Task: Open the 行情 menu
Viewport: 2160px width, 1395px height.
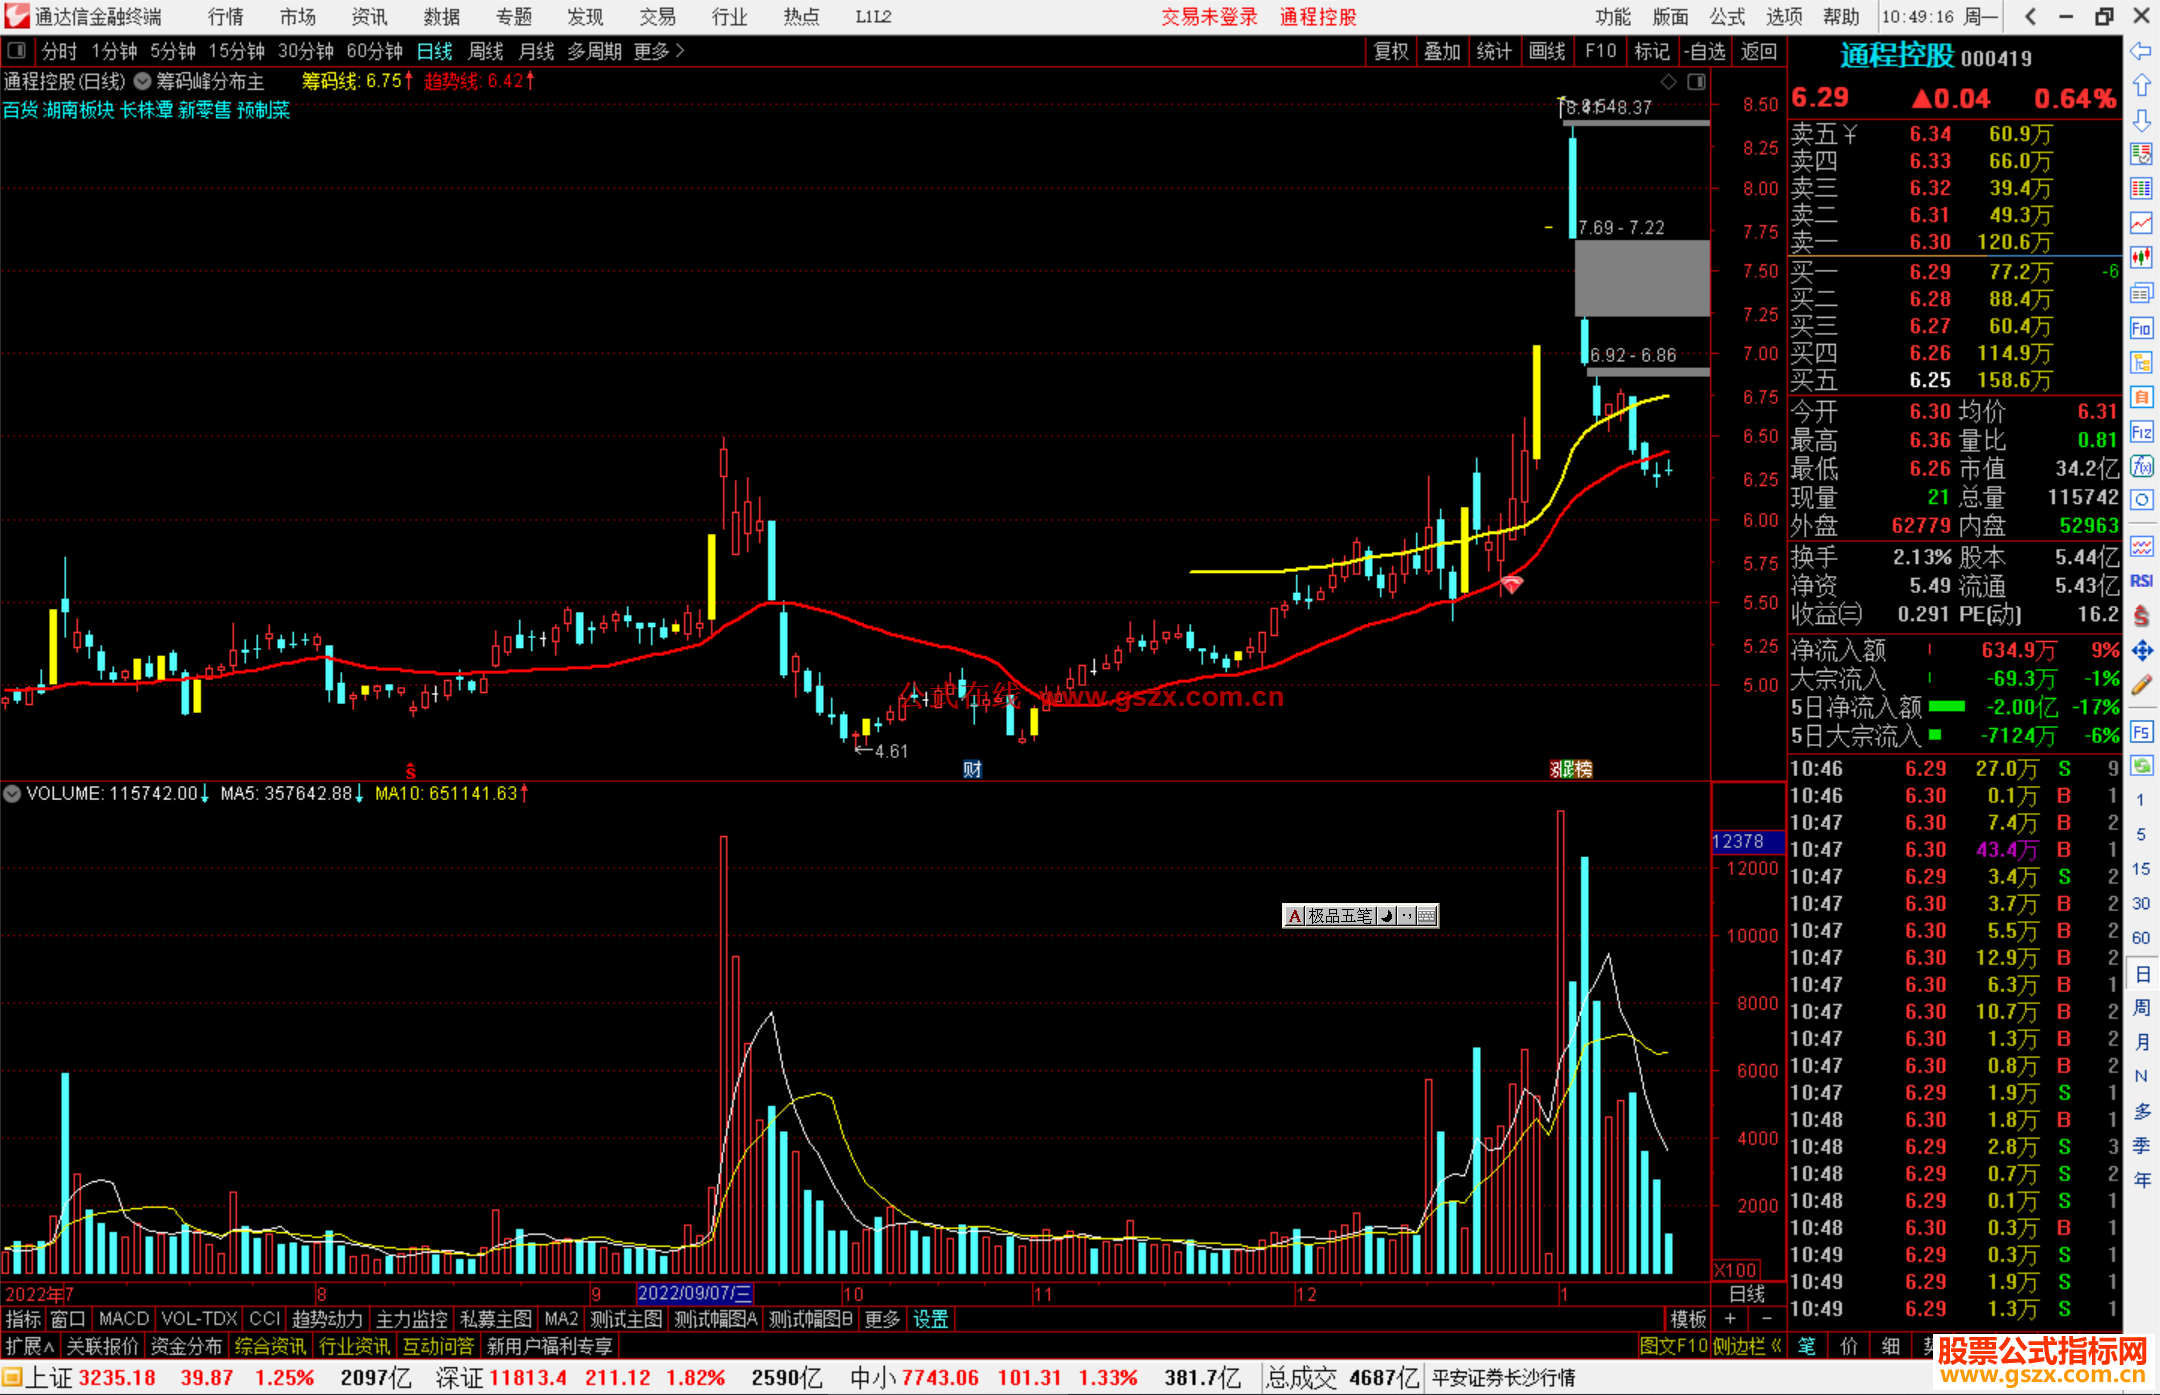Action: pyautogui.click(x=225, y=16)
